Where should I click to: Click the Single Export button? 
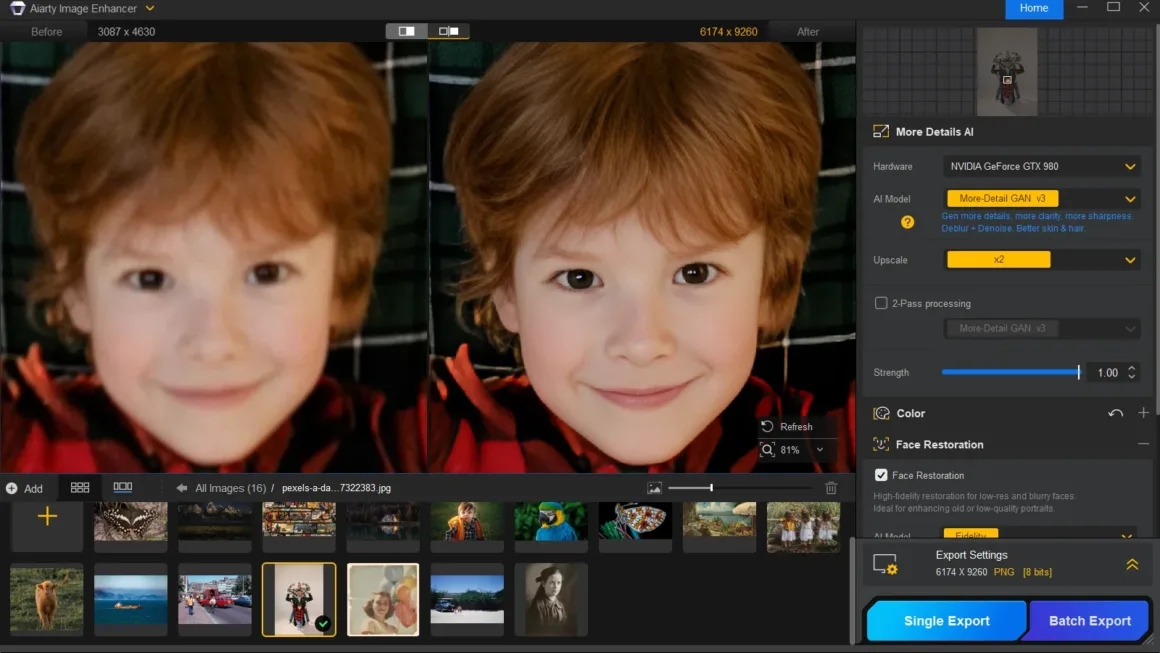tap(946, 621)
